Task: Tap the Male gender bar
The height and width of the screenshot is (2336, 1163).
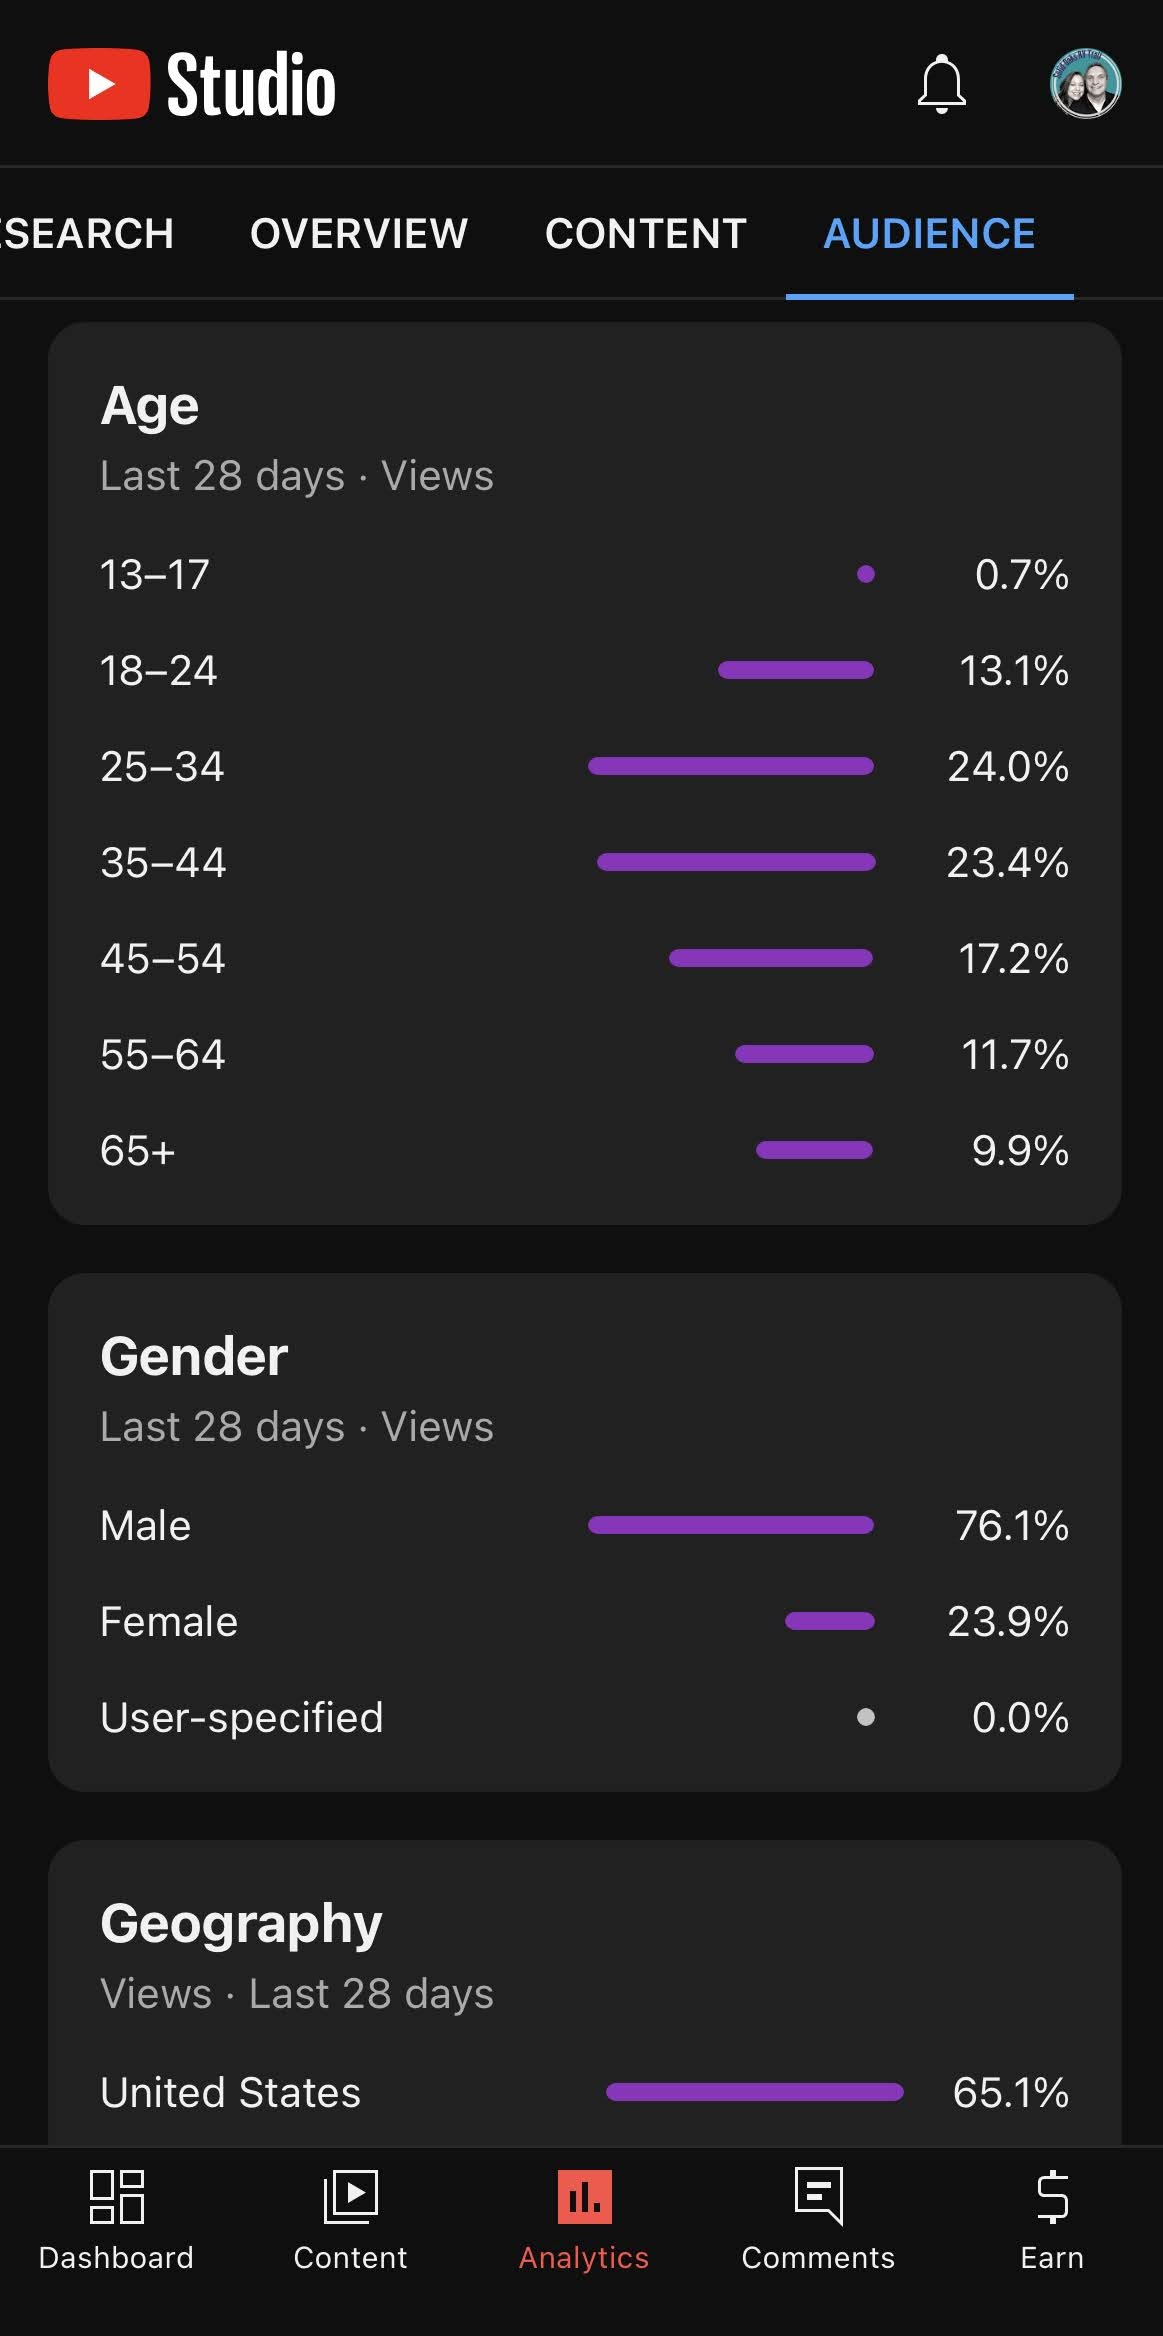Action: [x=731, y=1525]
